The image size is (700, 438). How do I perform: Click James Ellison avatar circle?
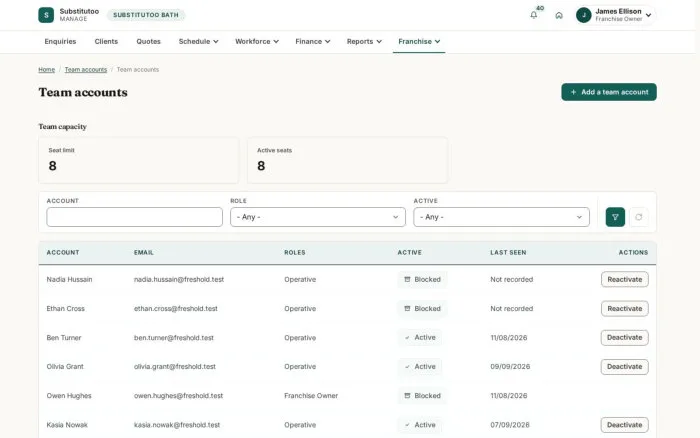point(583,15)
